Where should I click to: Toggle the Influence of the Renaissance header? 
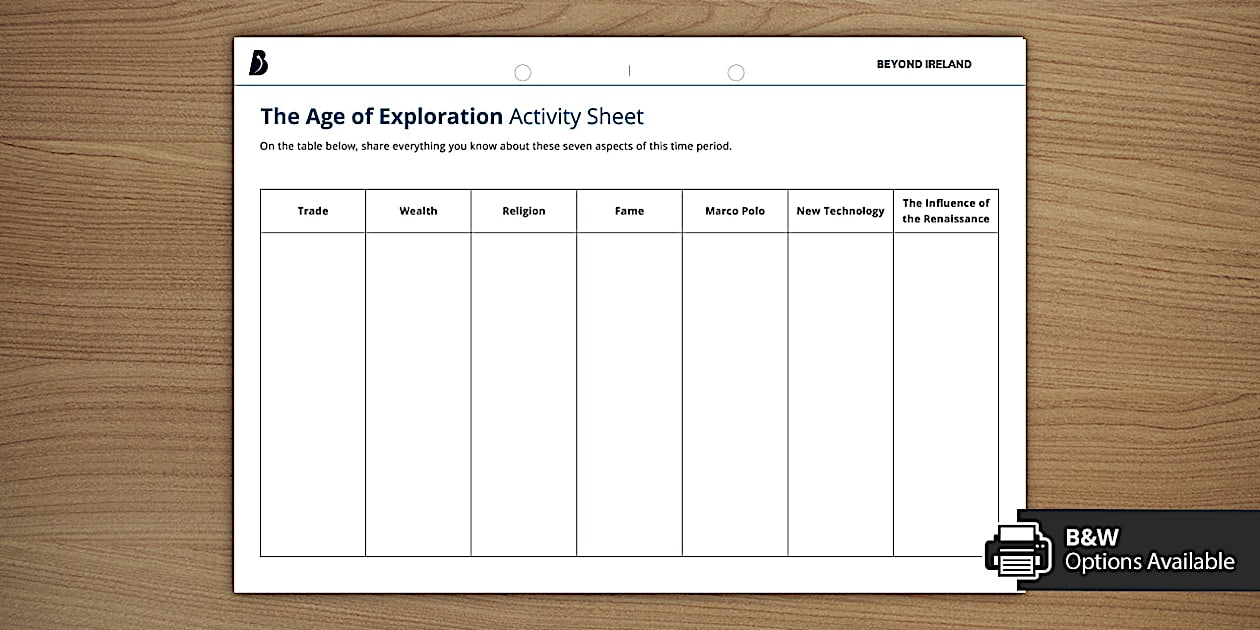point(945,210)
